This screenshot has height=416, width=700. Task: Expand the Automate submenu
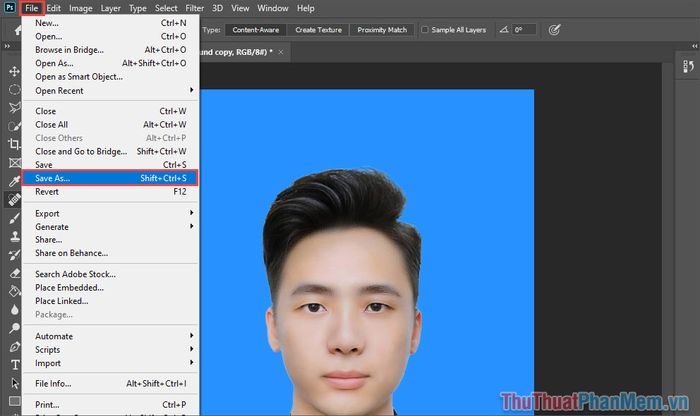tap(111, 336)
